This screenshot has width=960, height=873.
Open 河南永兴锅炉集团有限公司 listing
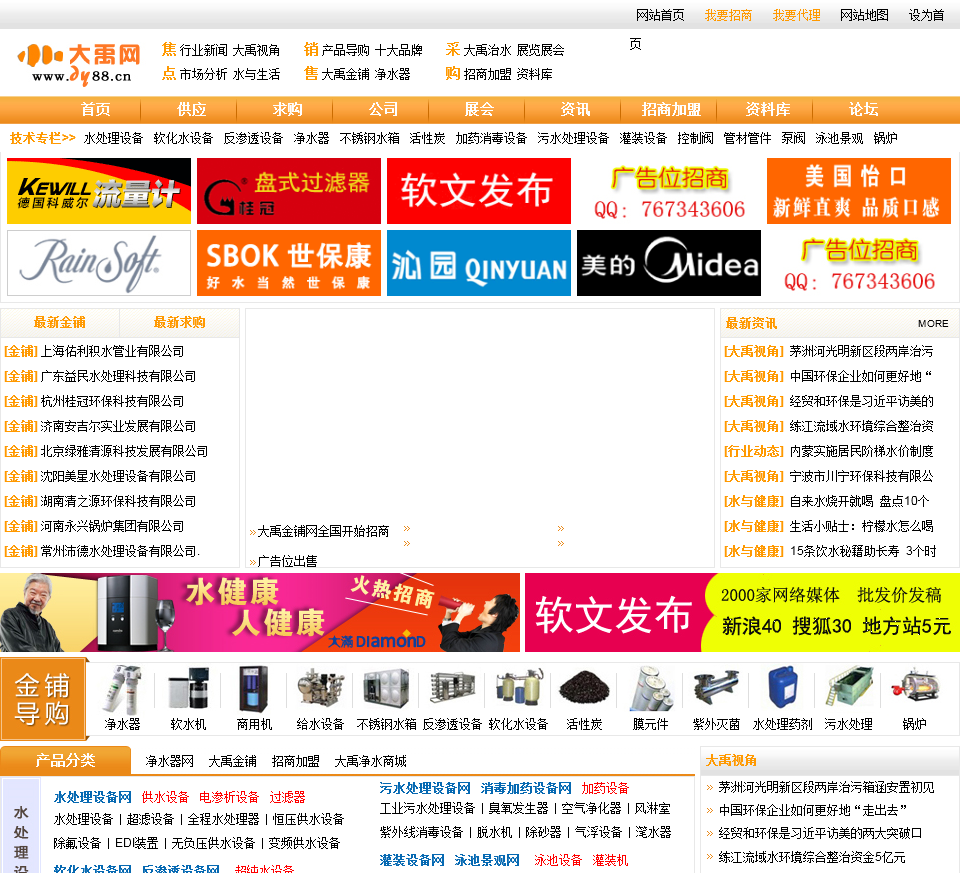(112, 526)
